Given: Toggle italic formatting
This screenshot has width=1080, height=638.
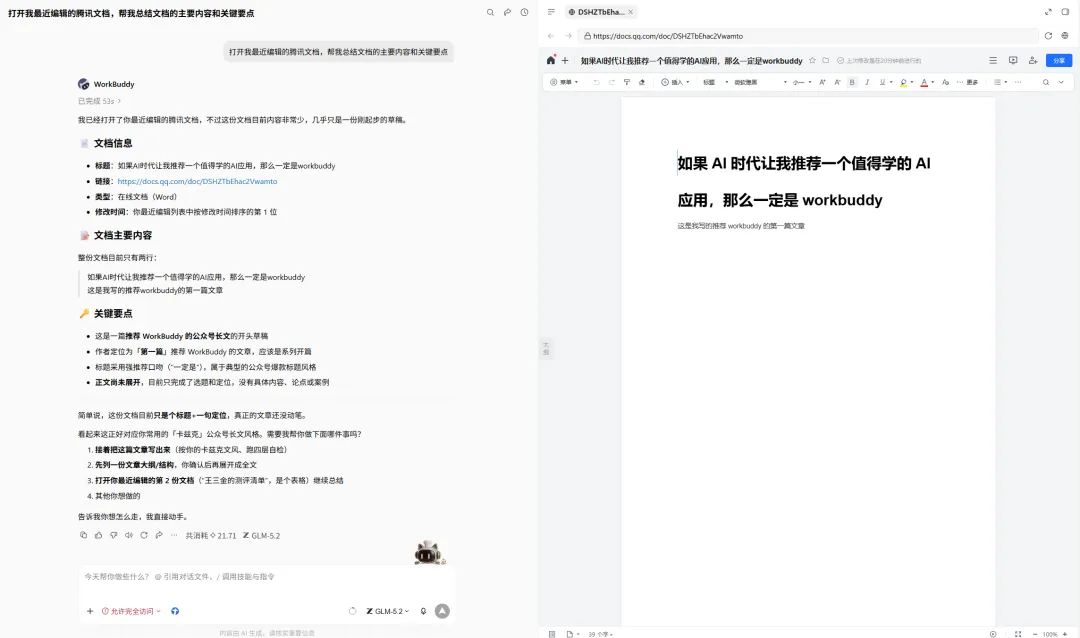Looking at the screenshot, I should click(867, 82).
